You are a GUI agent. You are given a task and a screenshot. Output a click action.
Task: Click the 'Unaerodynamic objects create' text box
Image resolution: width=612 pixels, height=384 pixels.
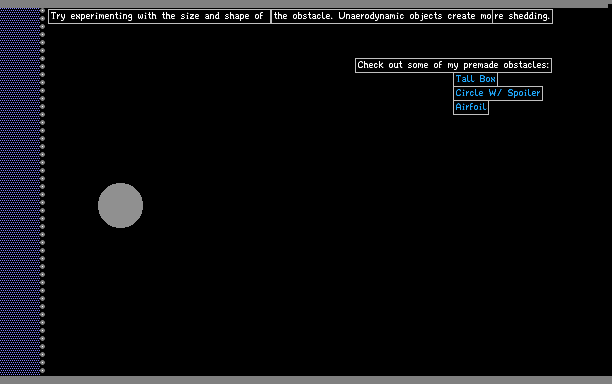coord(382,16)
